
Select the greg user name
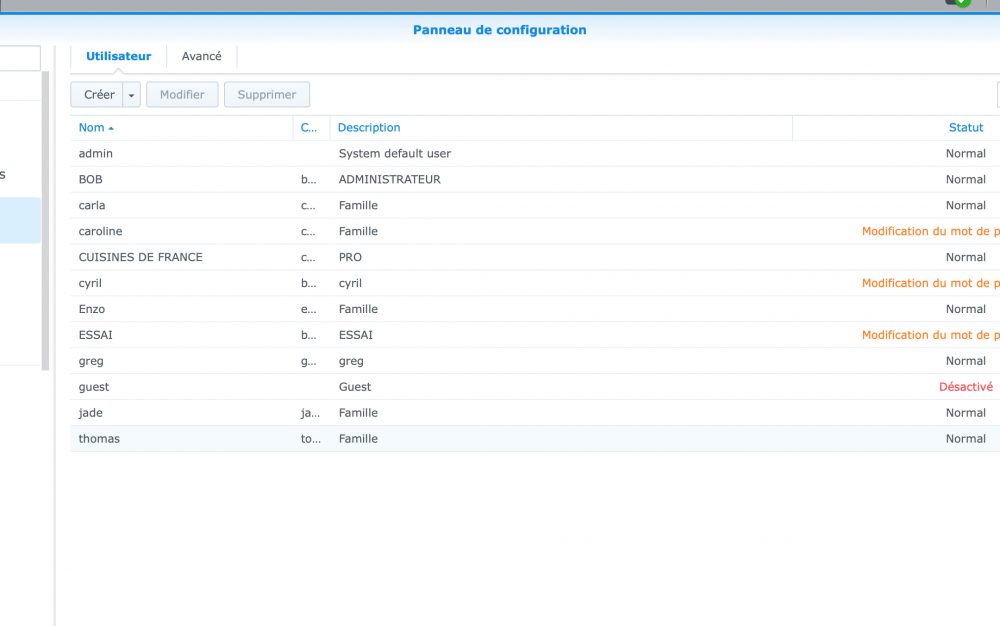pyautogui.click(x=91, y=361)
